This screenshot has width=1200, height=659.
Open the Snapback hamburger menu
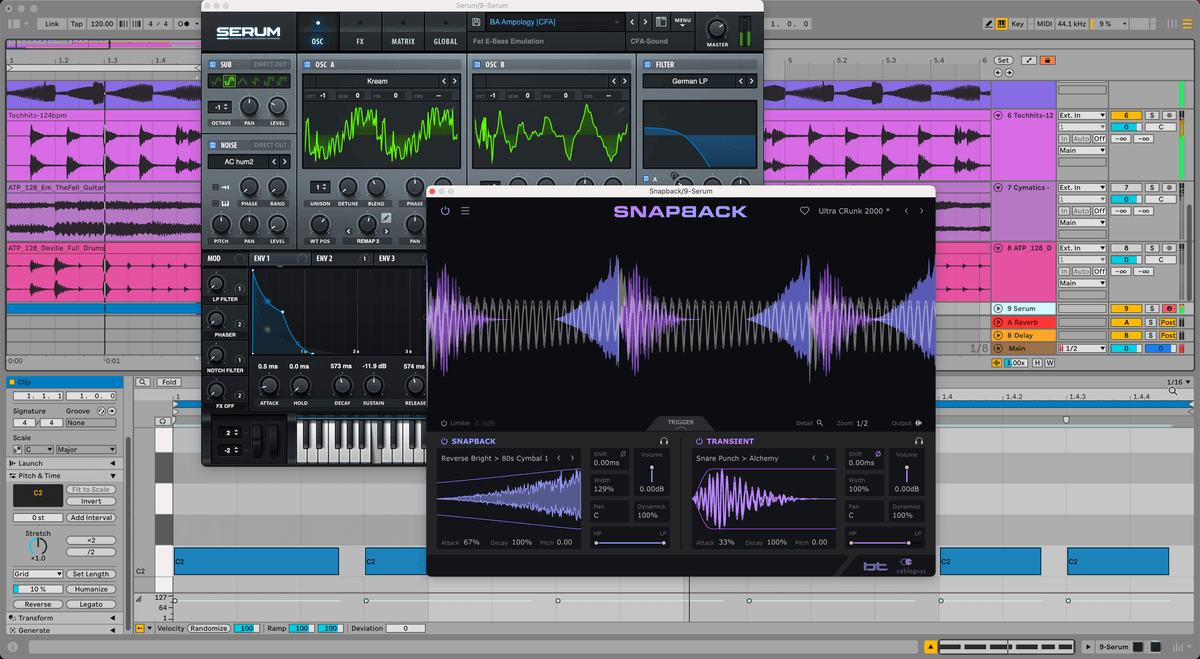point(465,211)
